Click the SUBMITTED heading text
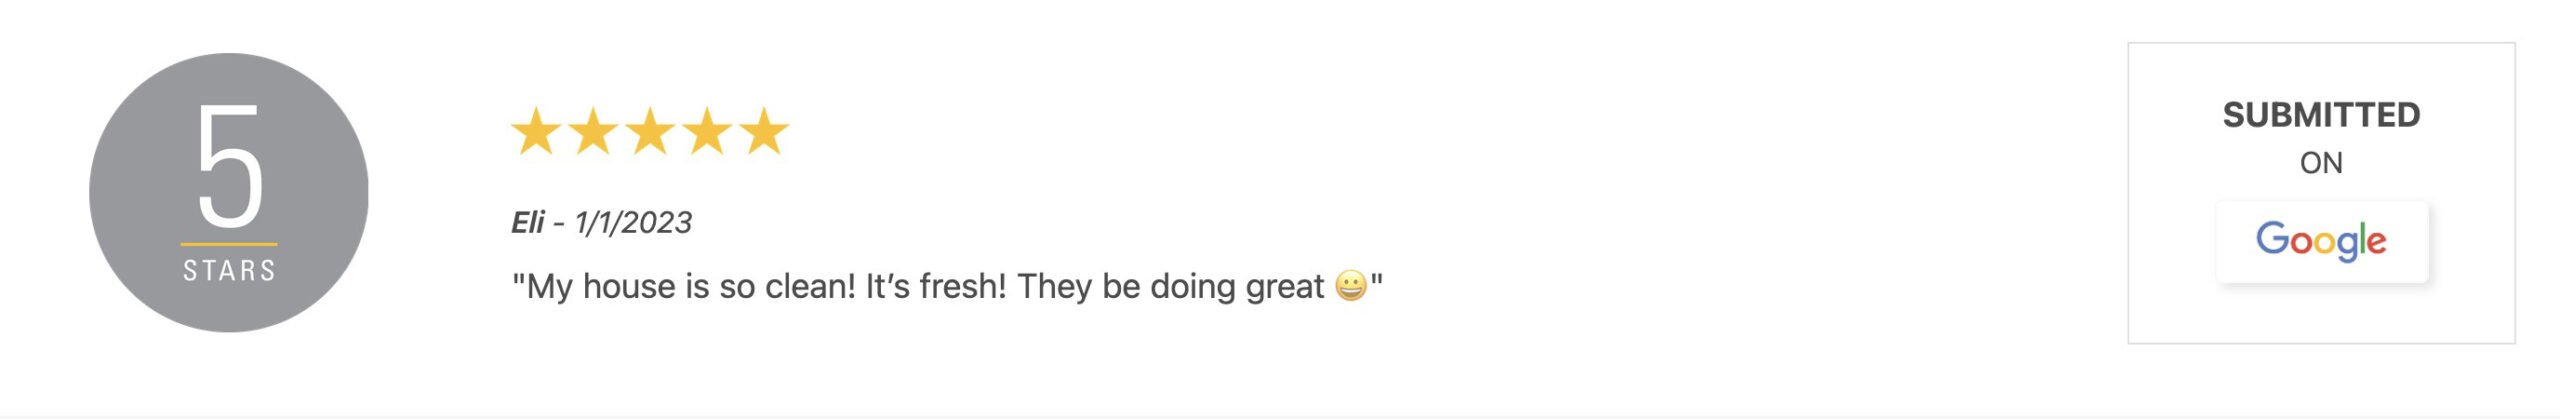Screen dimensions: 2560x419 coord(2321,115)
